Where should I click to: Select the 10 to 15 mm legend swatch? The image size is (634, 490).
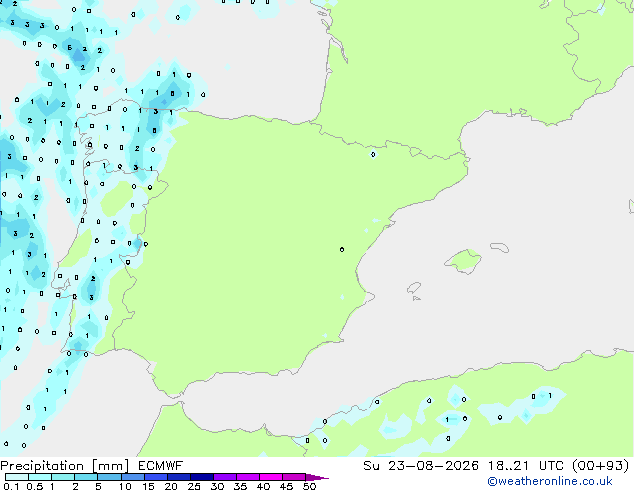point(132,477)
